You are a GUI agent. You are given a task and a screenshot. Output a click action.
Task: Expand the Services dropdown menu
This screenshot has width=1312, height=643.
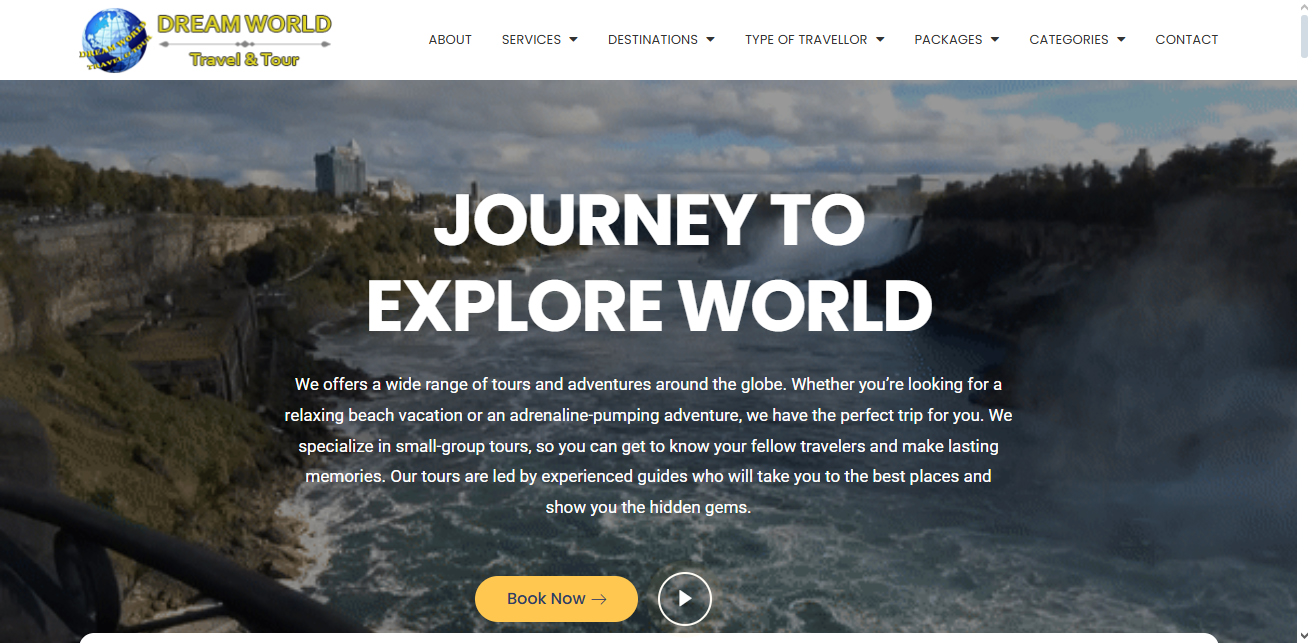(x=540, y=40)
